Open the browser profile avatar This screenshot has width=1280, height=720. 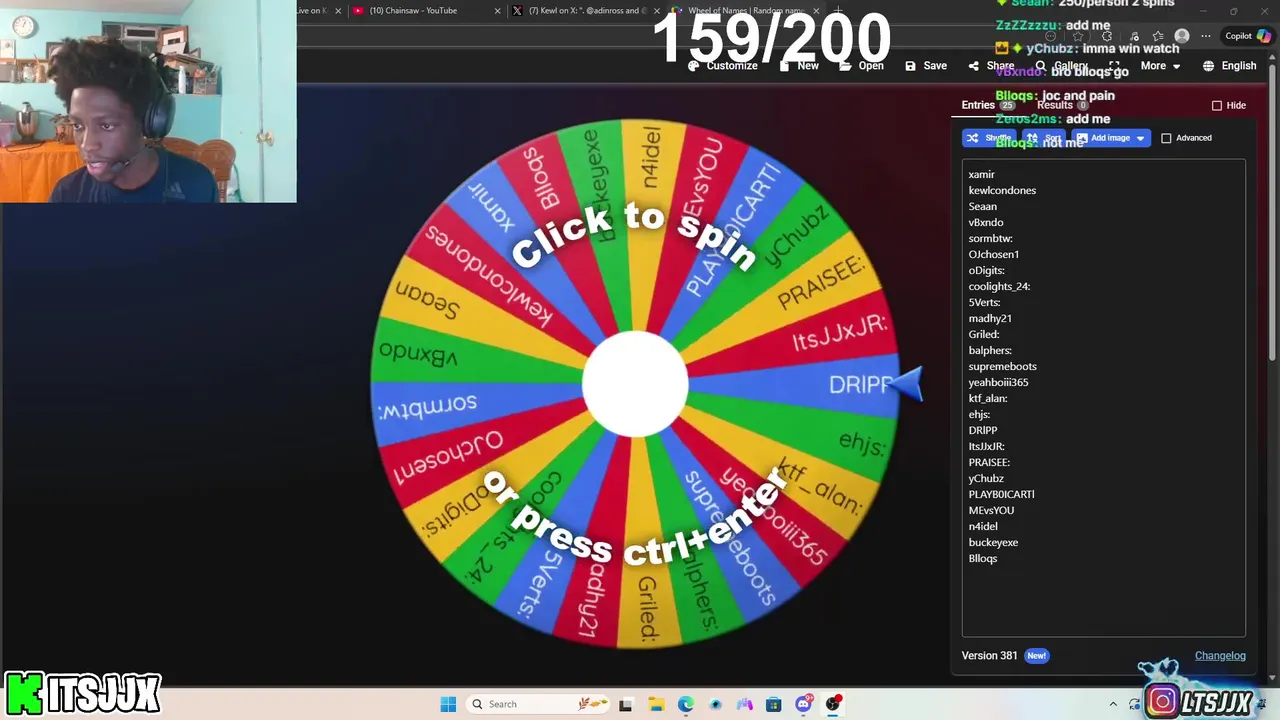tap(1182, 36)
